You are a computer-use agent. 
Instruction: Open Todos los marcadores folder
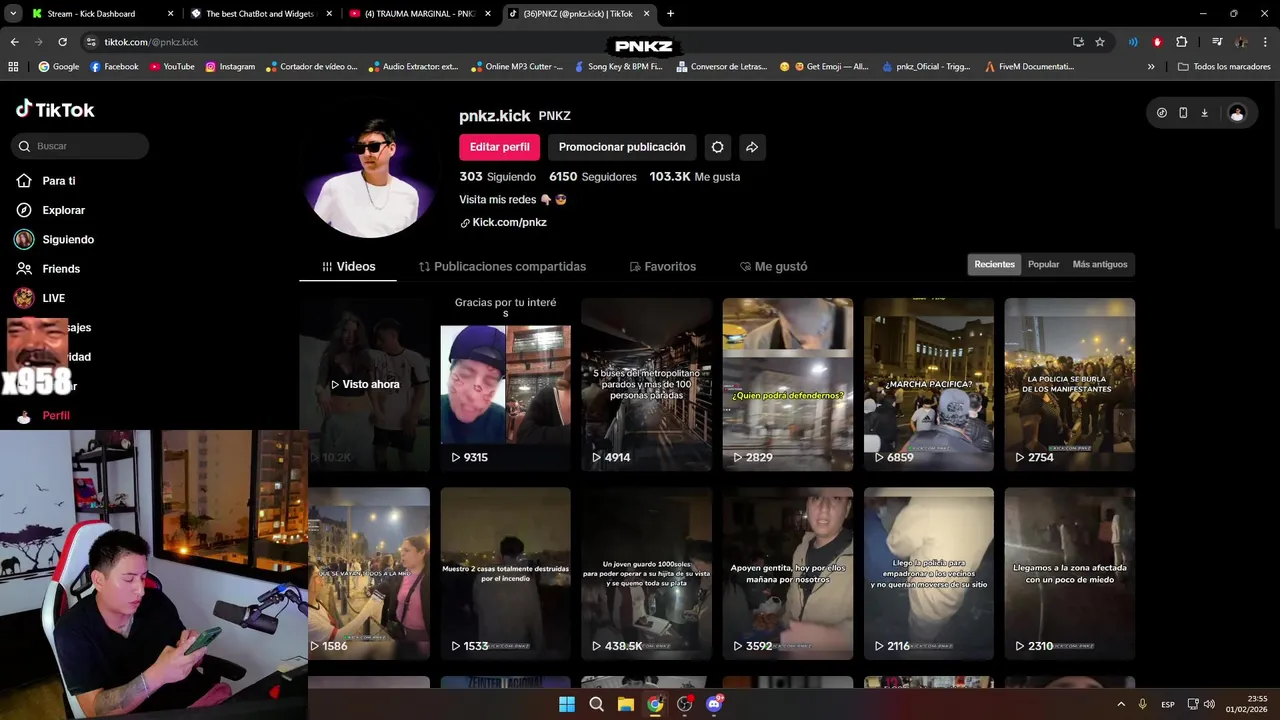pyautogui.click(x=1224, y=67)
